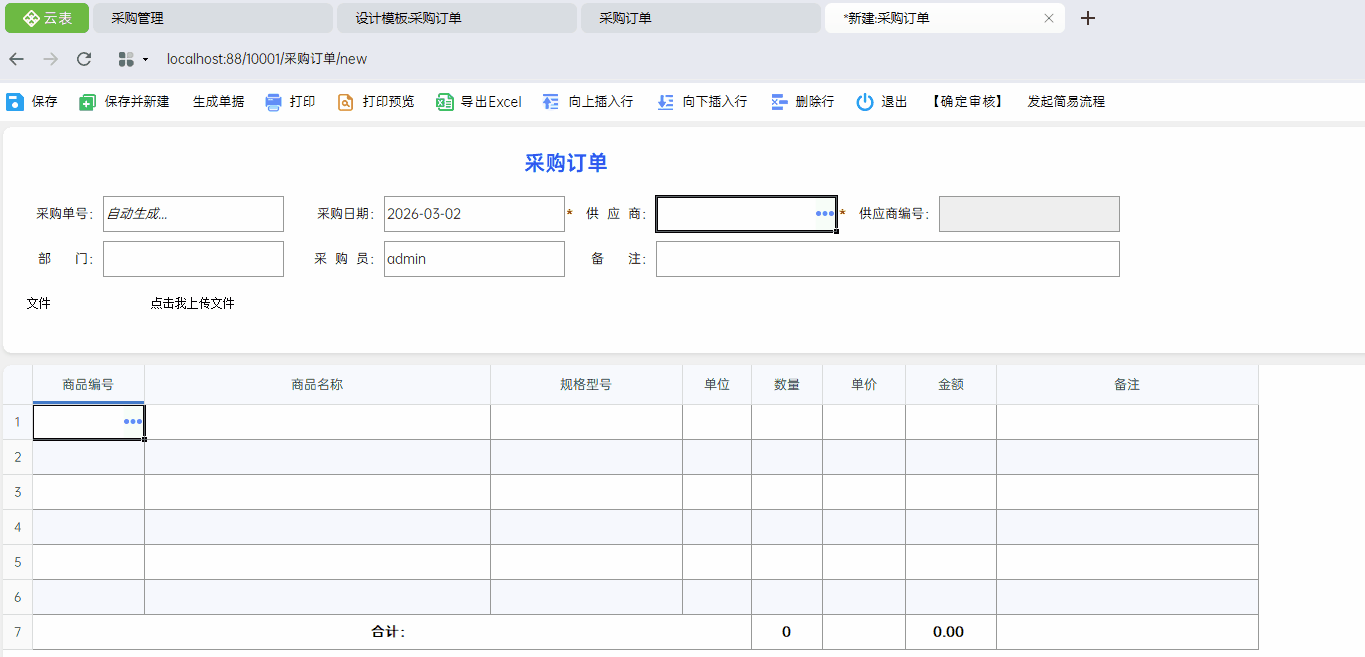Switch to 采购管理 tab
Viewport: 1365px width, 657px height.
212,18
